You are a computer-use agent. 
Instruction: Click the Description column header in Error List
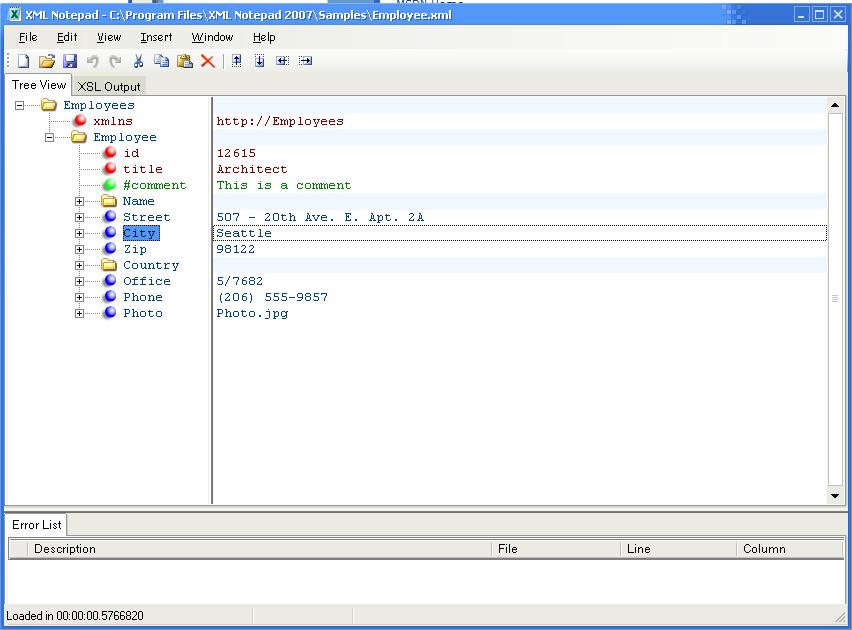pos(65,549)
